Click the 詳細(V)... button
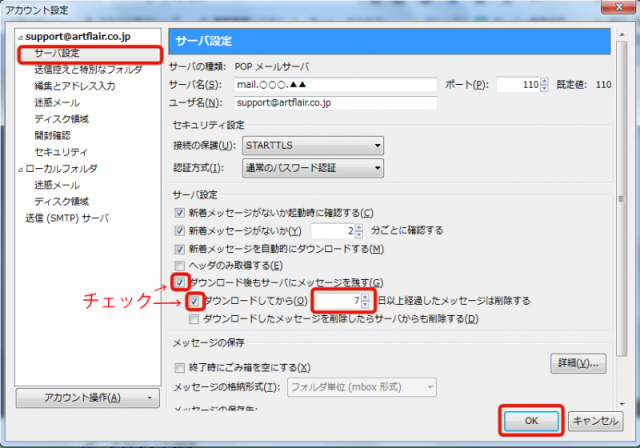This screenshot has height=448, width=640. (x=578, y=363)
